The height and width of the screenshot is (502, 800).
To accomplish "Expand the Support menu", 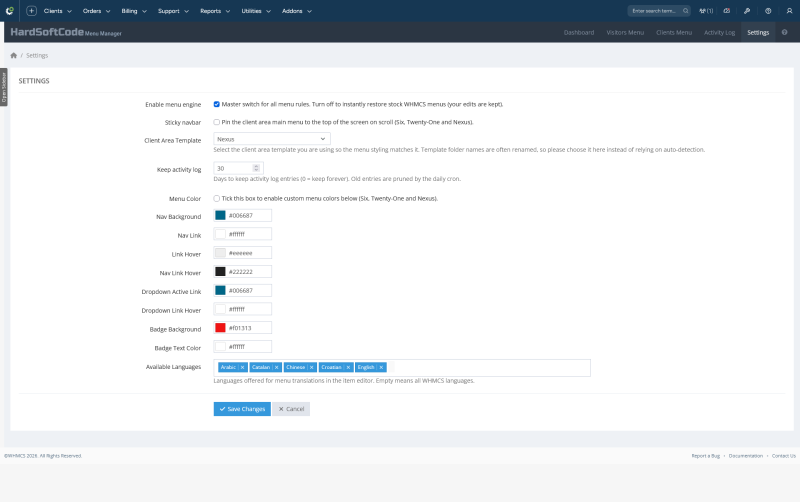I will pyautogui.click(x=173, y=11).
